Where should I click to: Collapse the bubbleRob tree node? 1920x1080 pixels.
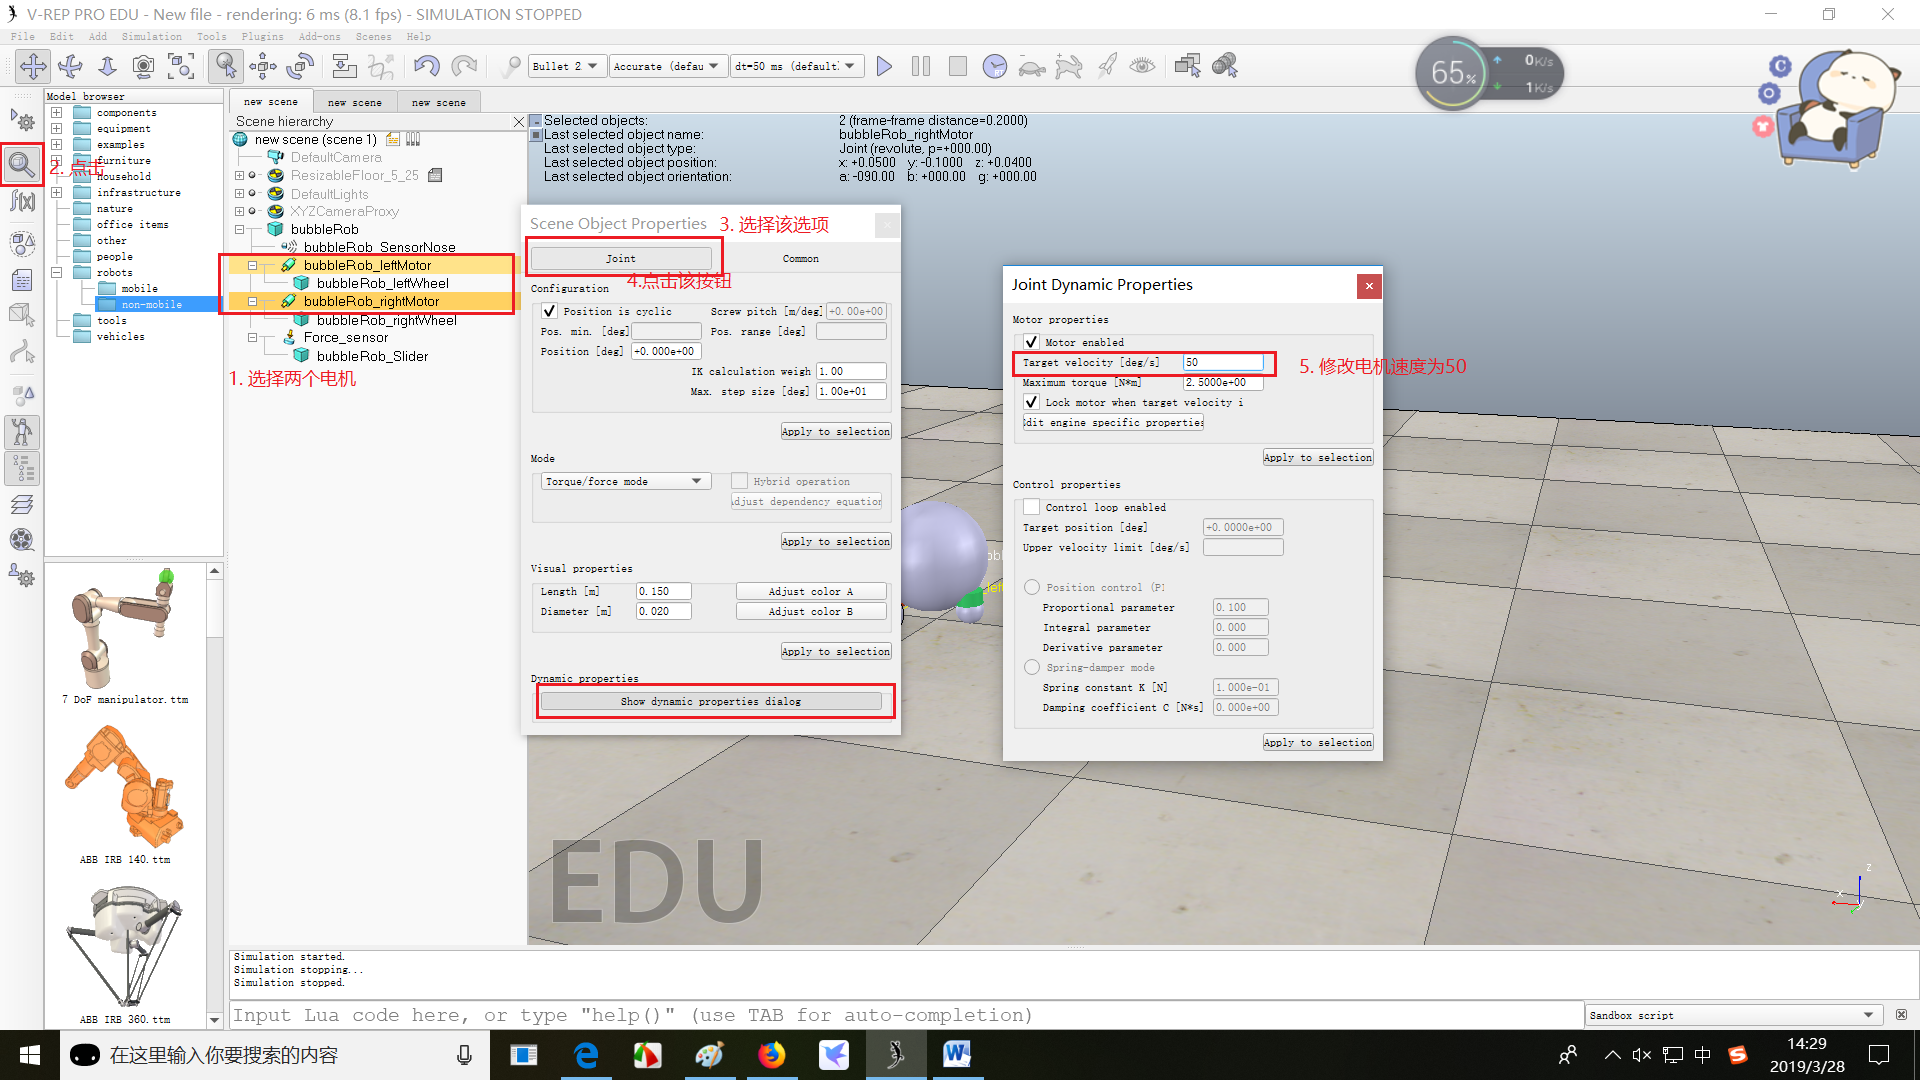coord(240,229)
